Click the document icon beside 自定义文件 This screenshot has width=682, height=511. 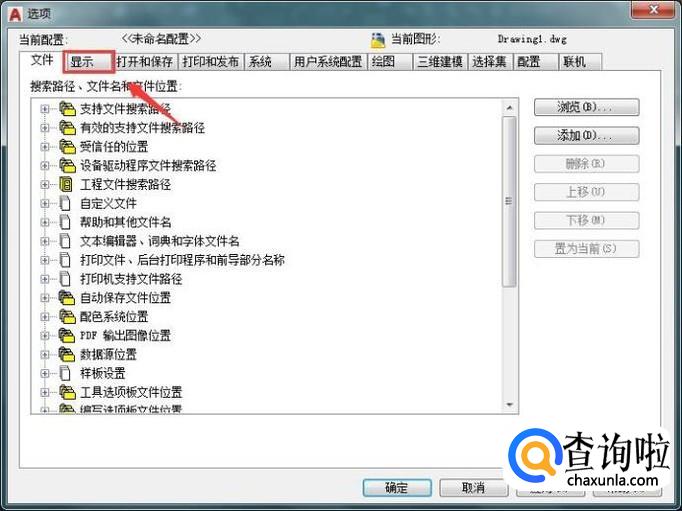pos(65,203)
